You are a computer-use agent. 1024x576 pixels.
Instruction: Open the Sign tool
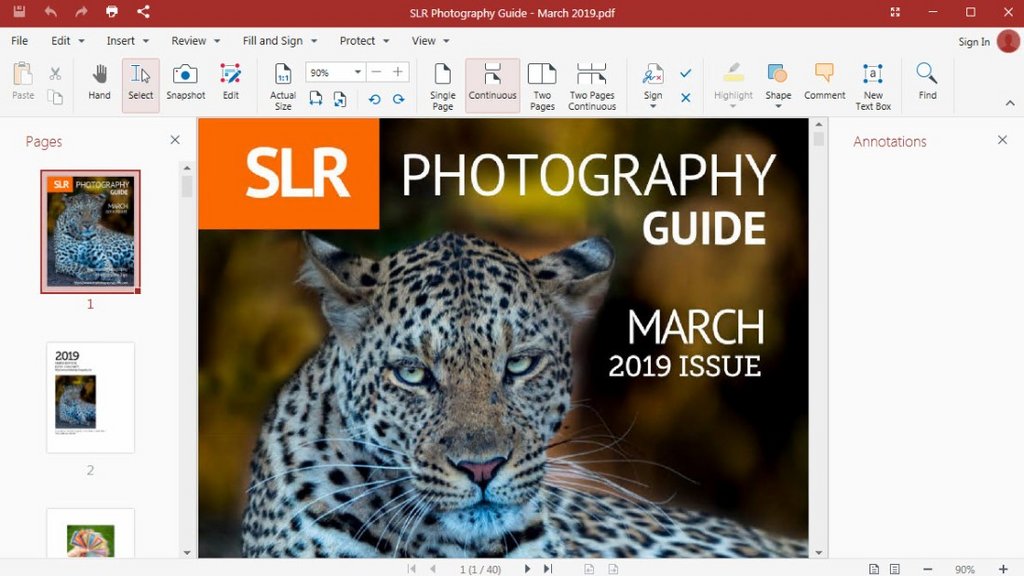(652, 81)
